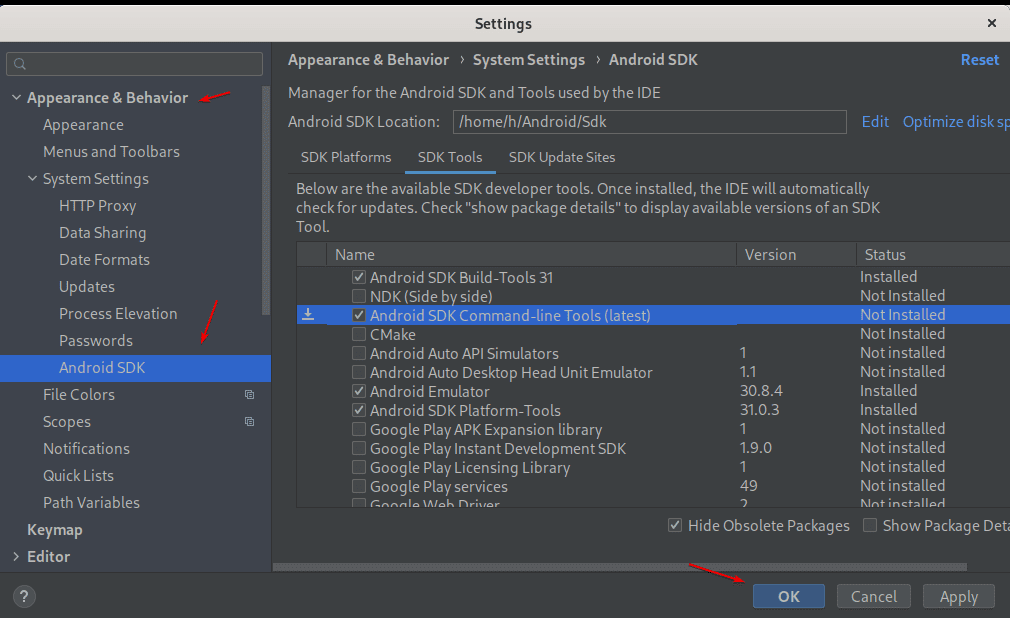Enable Show Package Details checkbox
This screenshot has height=618, width=1010.
tap(870, 525)
